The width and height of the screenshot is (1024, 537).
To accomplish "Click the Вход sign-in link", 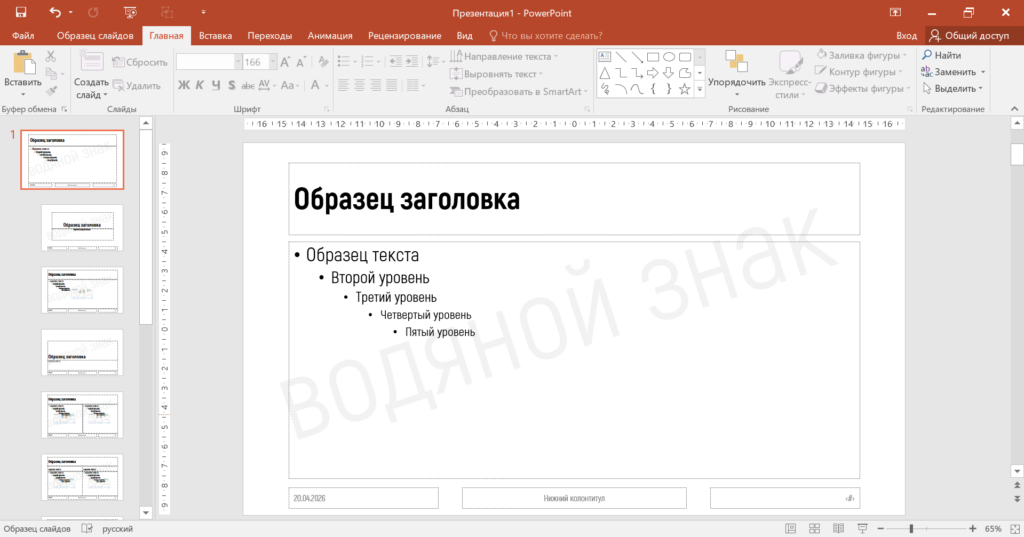I will tap(906, 35).
